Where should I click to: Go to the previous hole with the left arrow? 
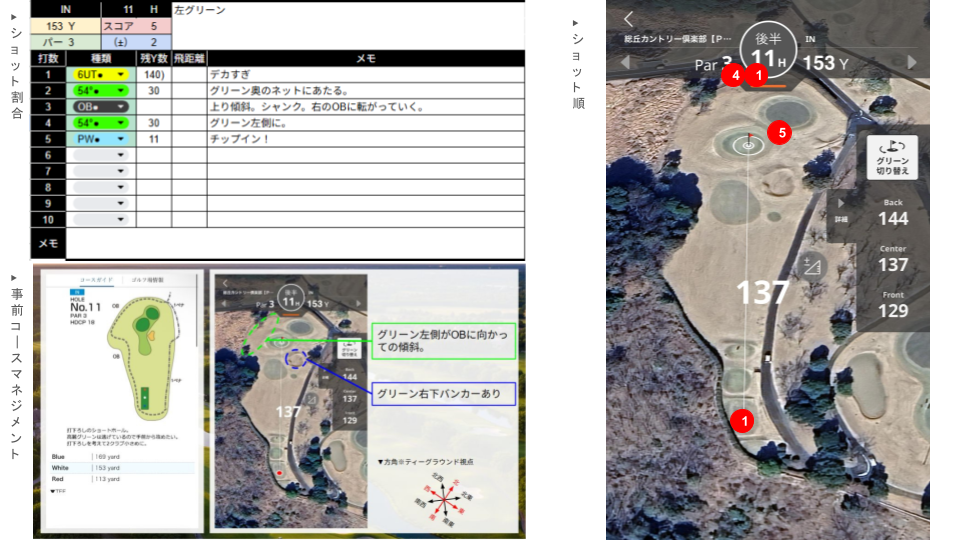coord(625,63)
